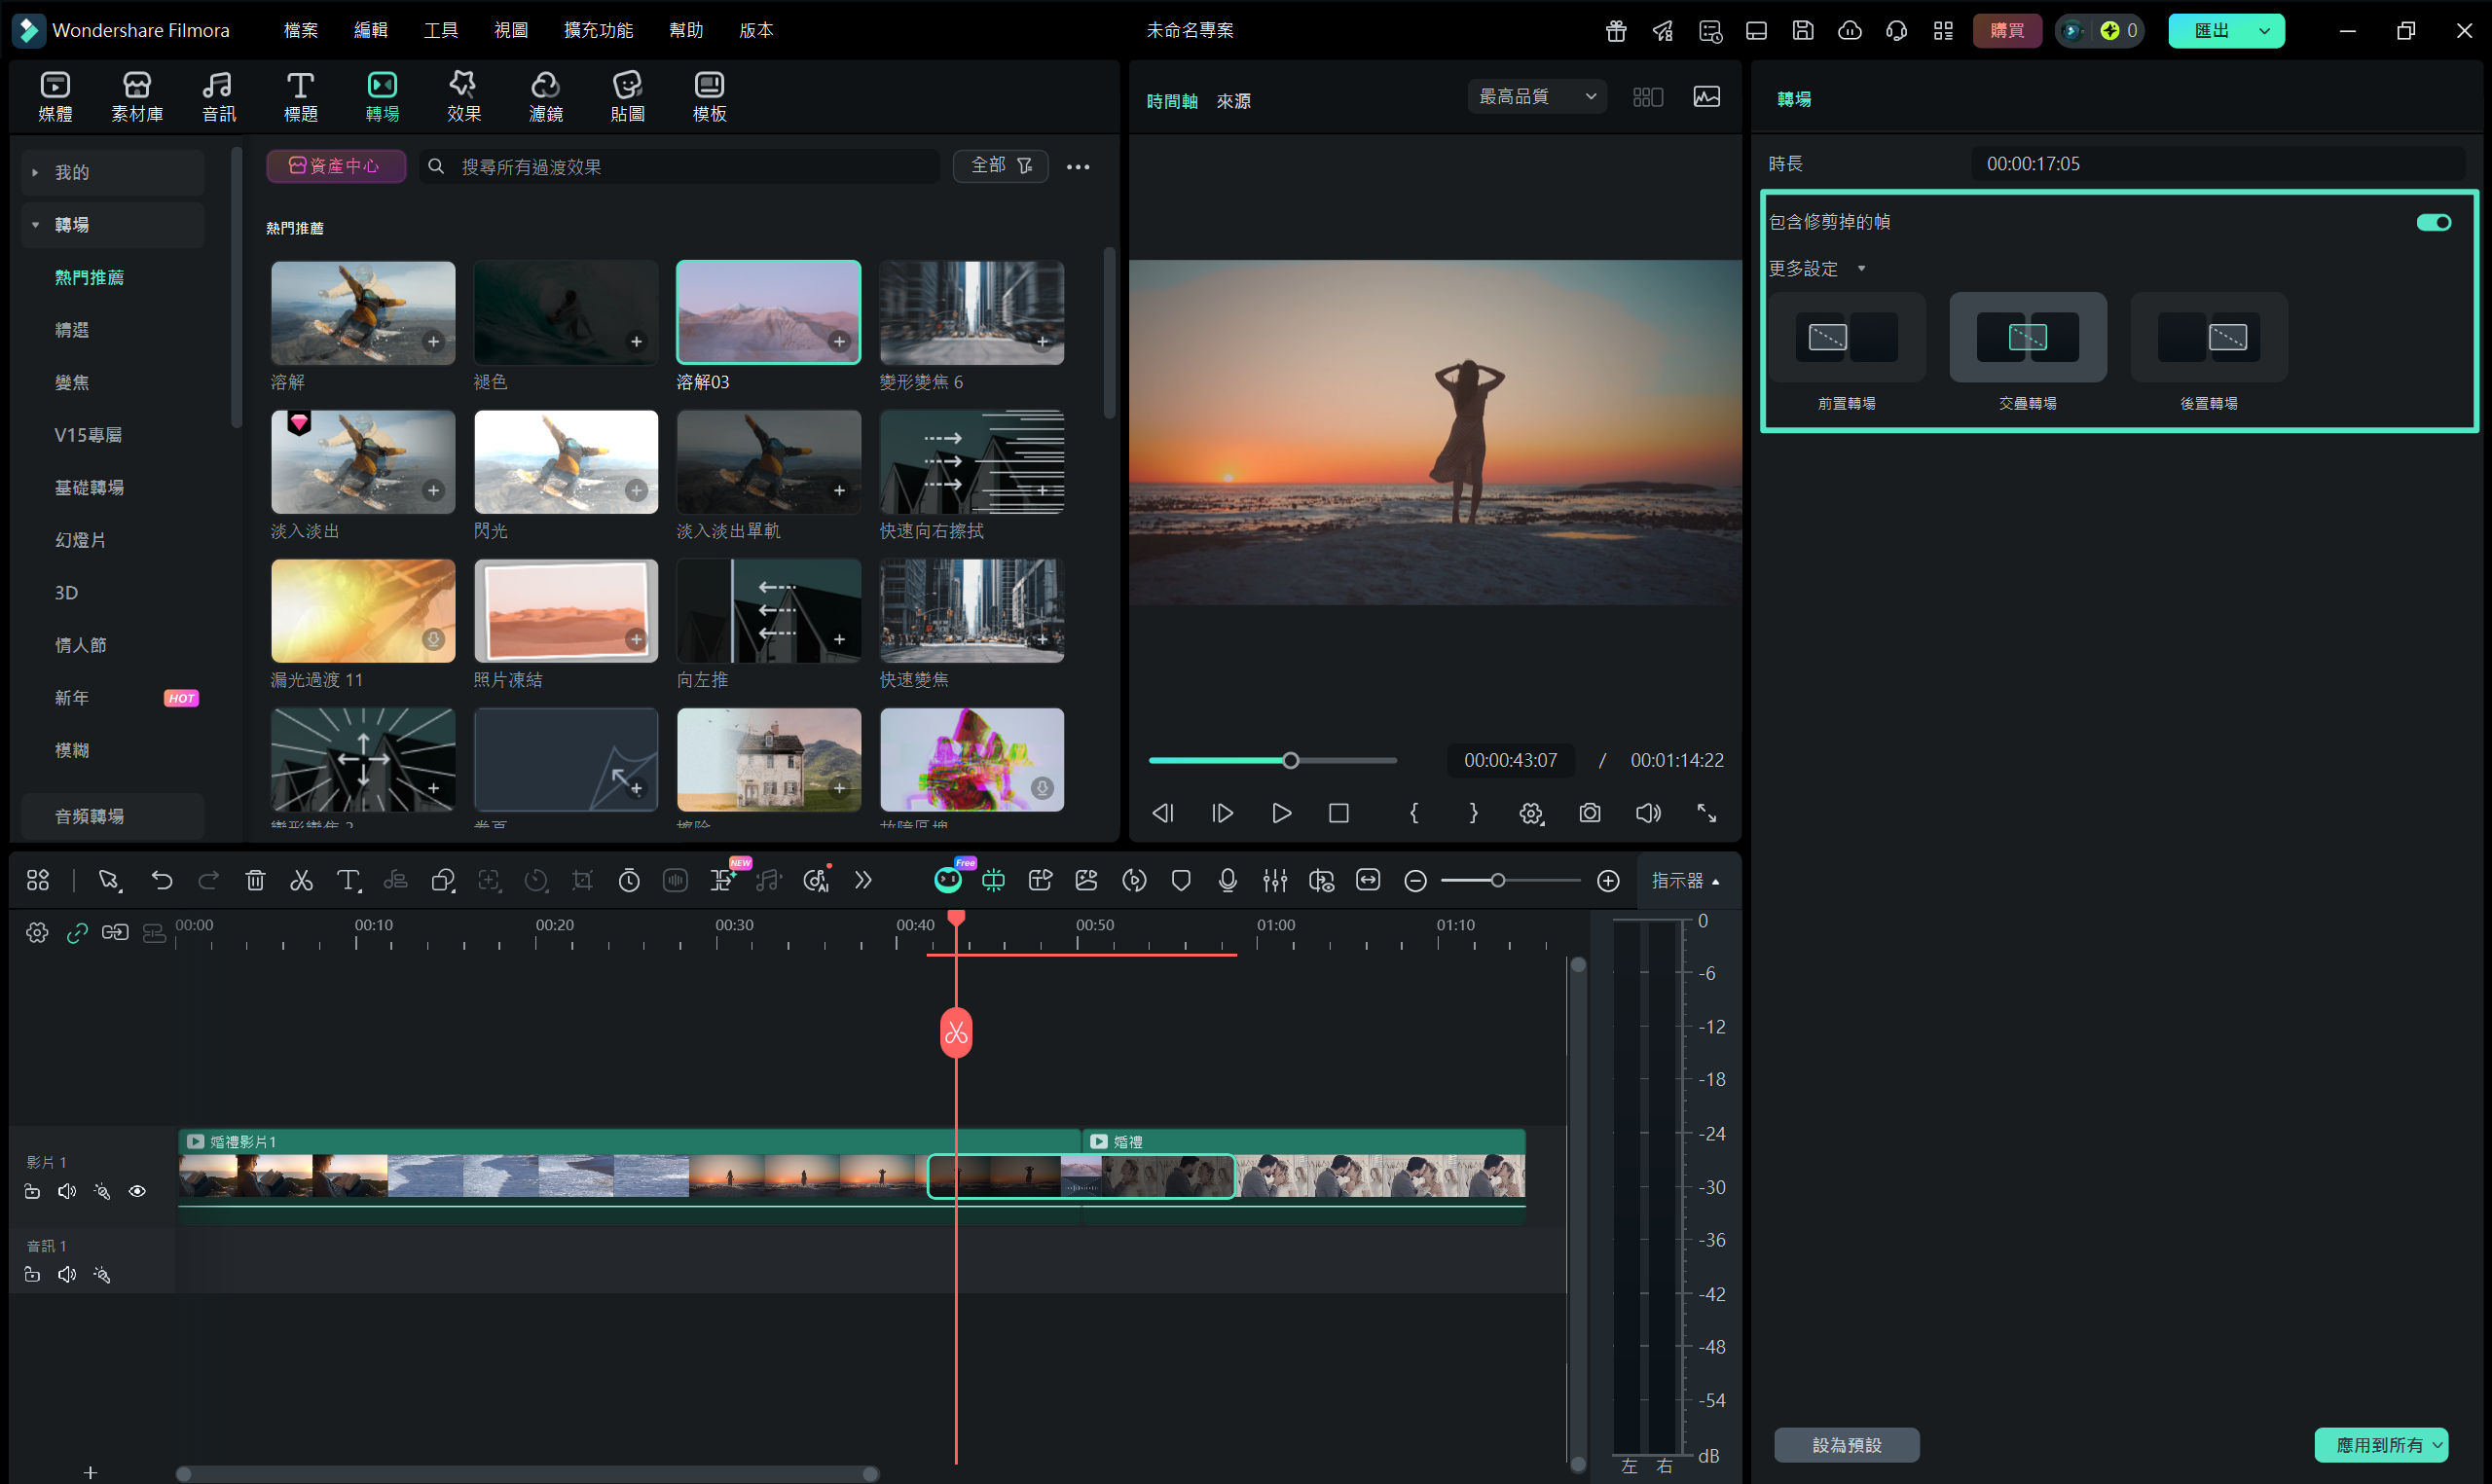Toggle 包含修剪掉的幀 switch off

pyautogui.click(x=2433, y=222)
